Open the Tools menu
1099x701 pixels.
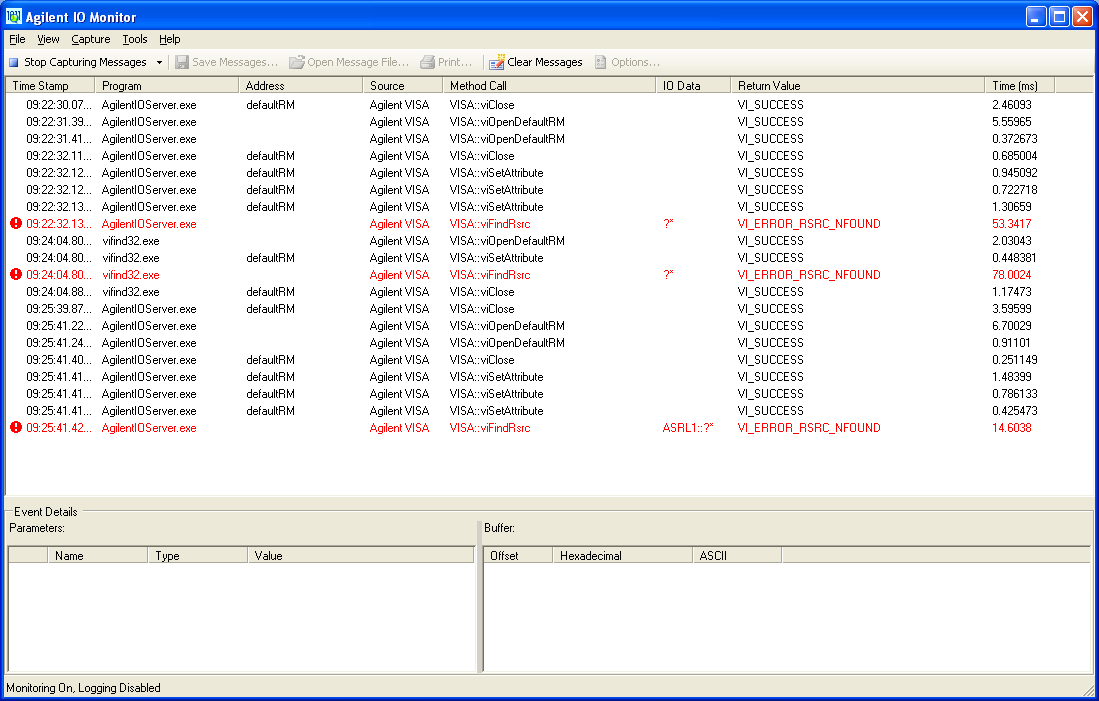(x=134, y=39)
